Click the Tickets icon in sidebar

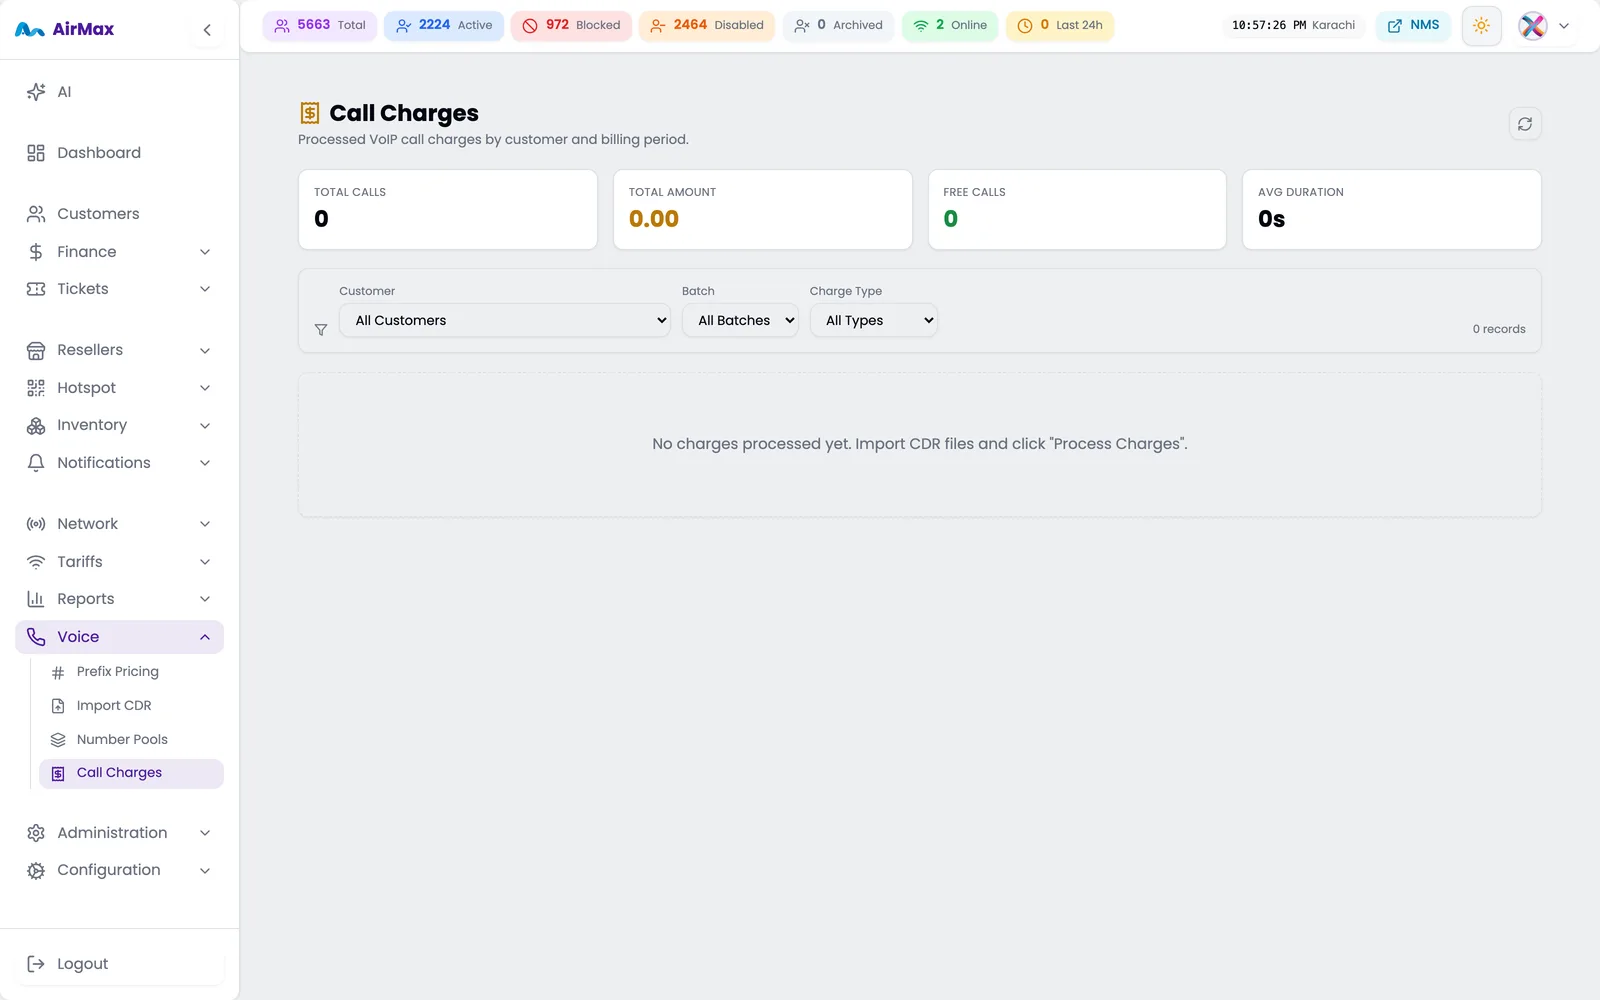coord(36,289)
